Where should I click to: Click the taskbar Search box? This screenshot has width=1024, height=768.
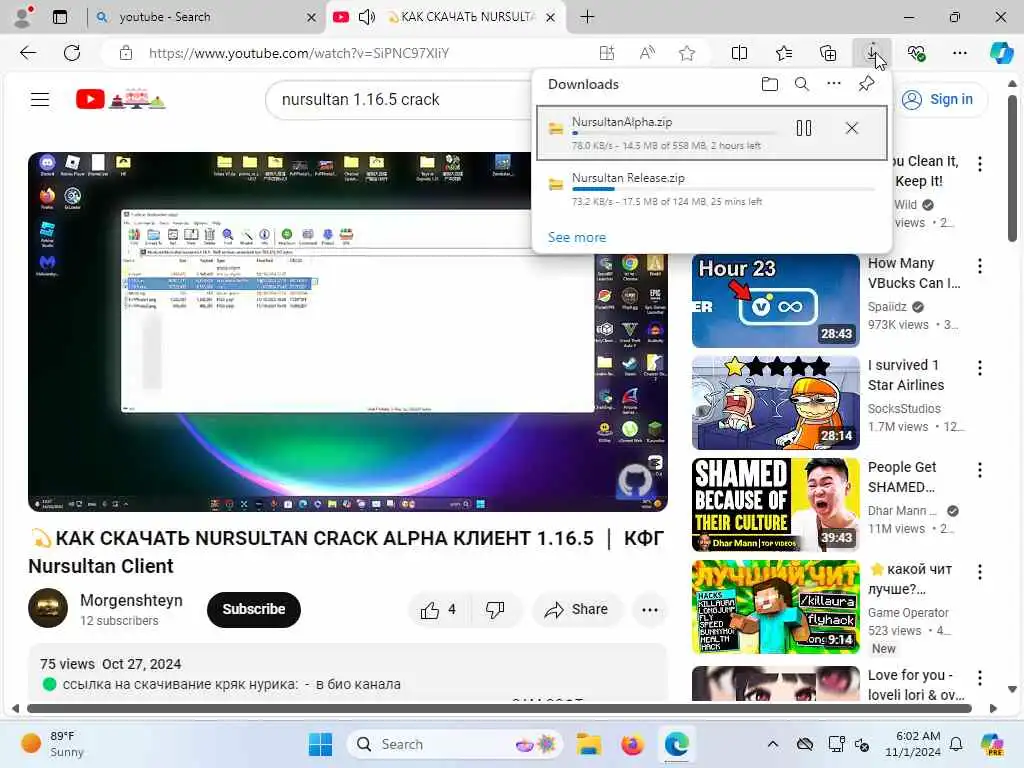(455, 744)
